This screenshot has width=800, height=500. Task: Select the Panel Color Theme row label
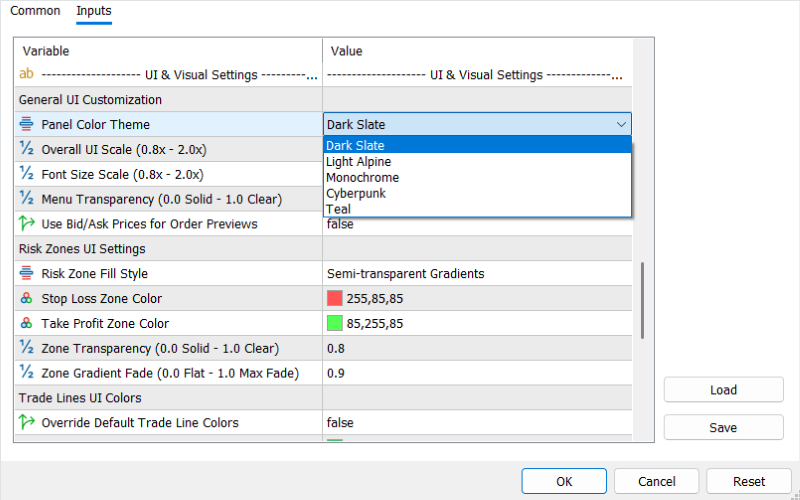(x=95, y=125)
